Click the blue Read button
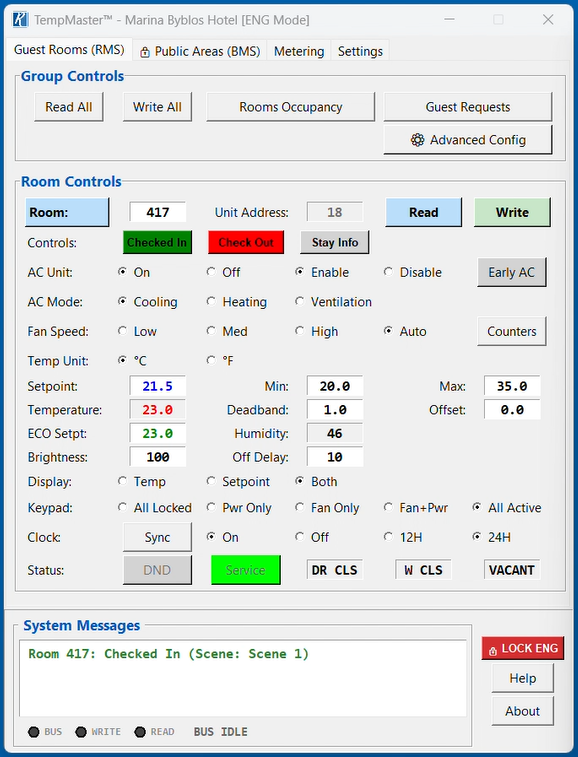Screen dimensions: 578x757 423,212
